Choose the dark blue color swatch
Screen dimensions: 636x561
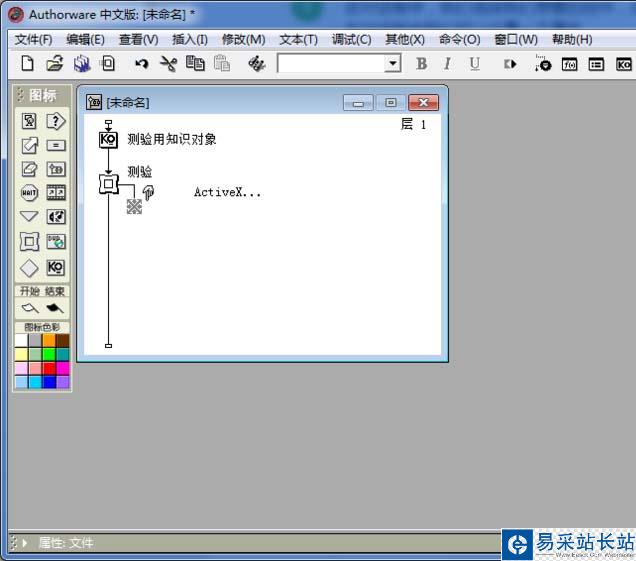49,382
